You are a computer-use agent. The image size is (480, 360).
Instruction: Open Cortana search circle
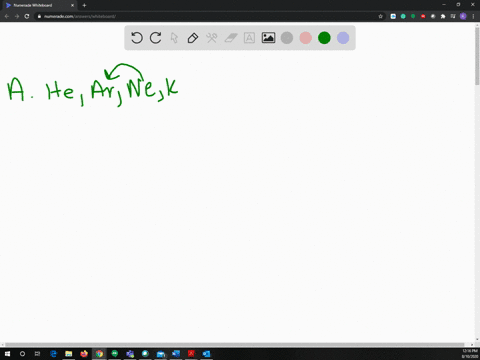[22, 354]
